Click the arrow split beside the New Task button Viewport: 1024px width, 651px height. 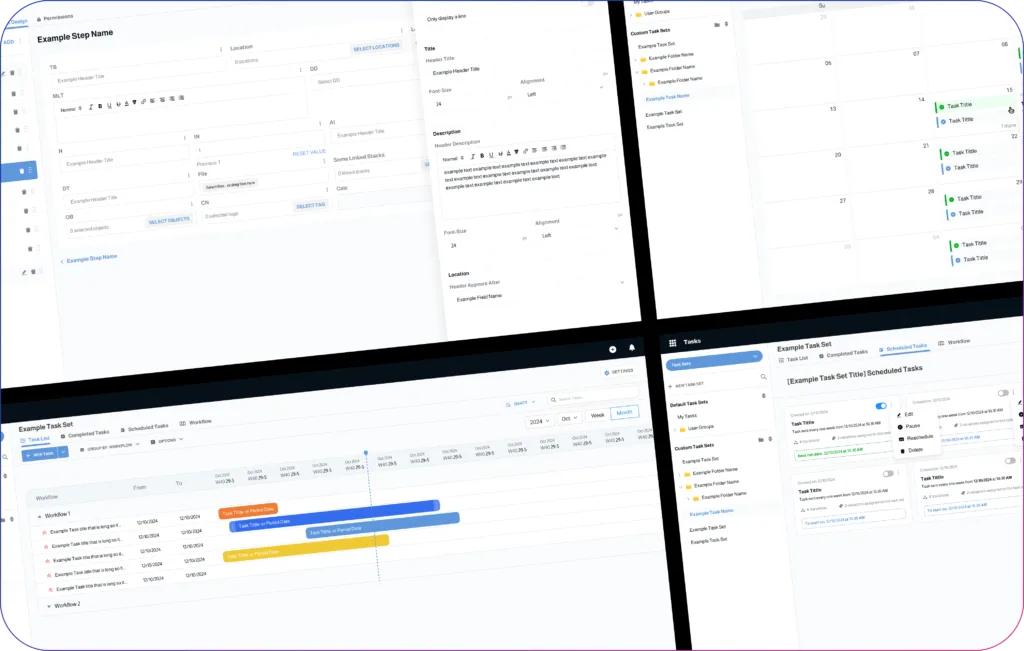pos(63,451)
